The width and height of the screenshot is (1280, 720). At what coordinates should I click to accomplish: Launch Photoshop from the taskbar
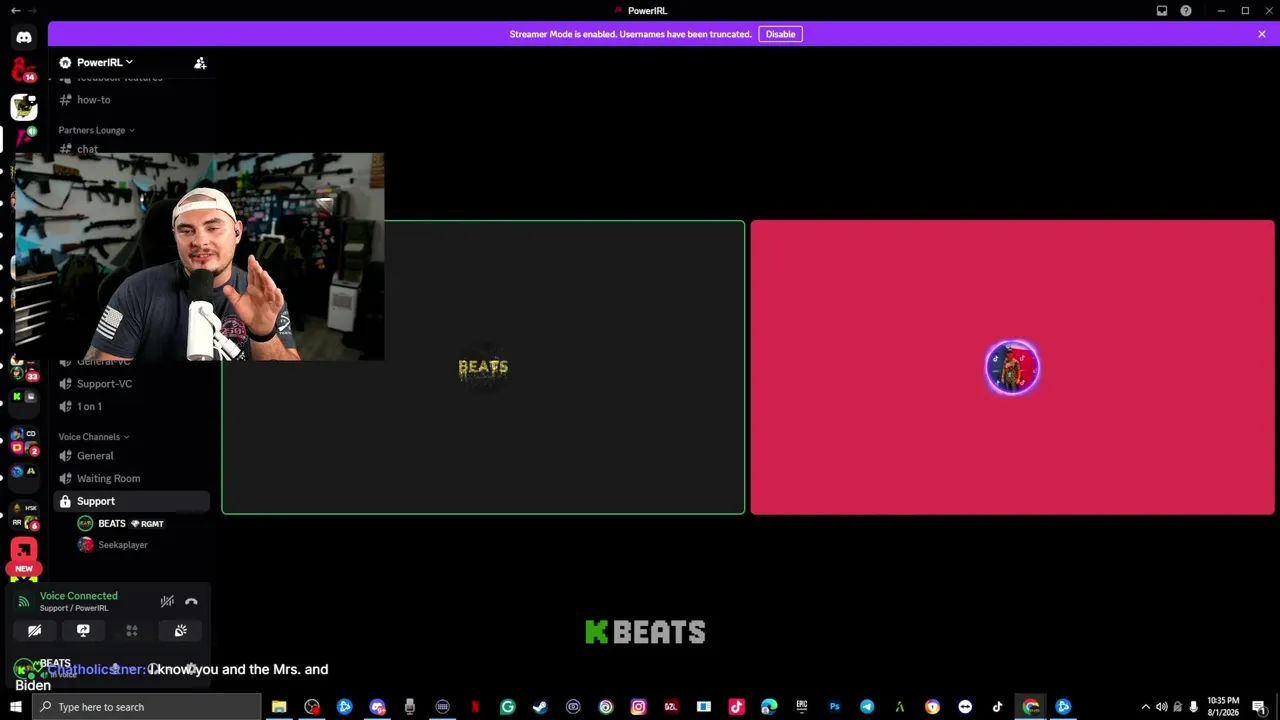click(x=834, y=707)
